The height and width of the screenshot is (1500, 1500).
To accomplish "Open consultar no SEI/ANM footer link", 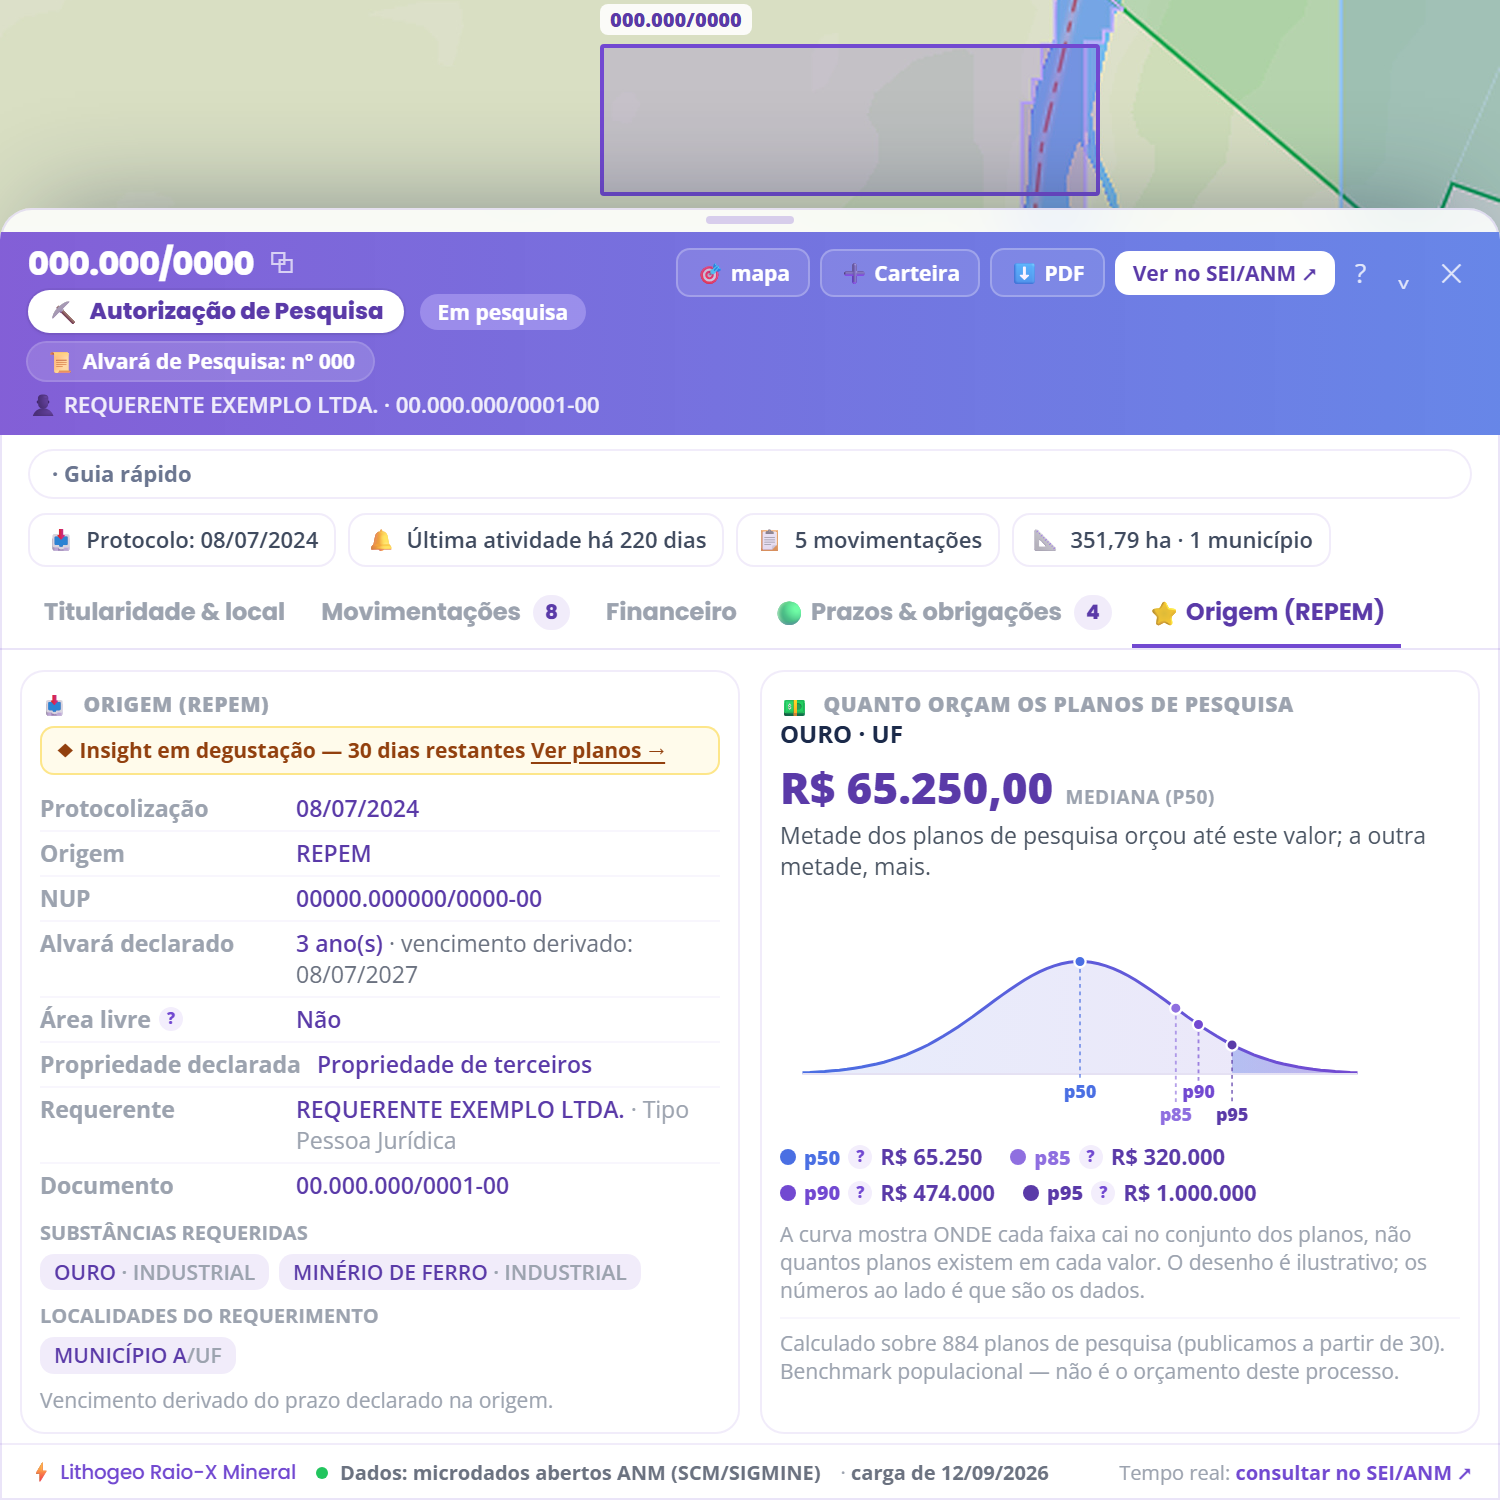I will tap(1354, 1473).
